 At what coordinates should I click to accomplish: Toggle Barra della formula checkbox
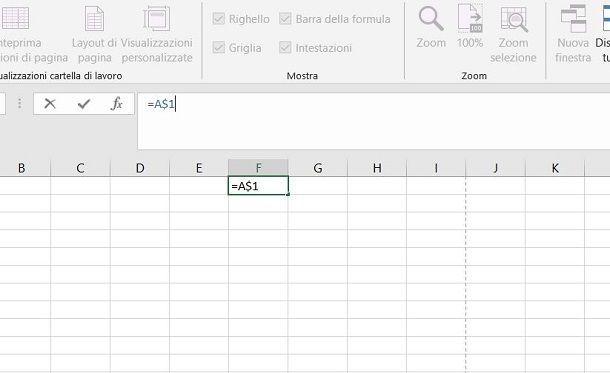pos(285,19)
